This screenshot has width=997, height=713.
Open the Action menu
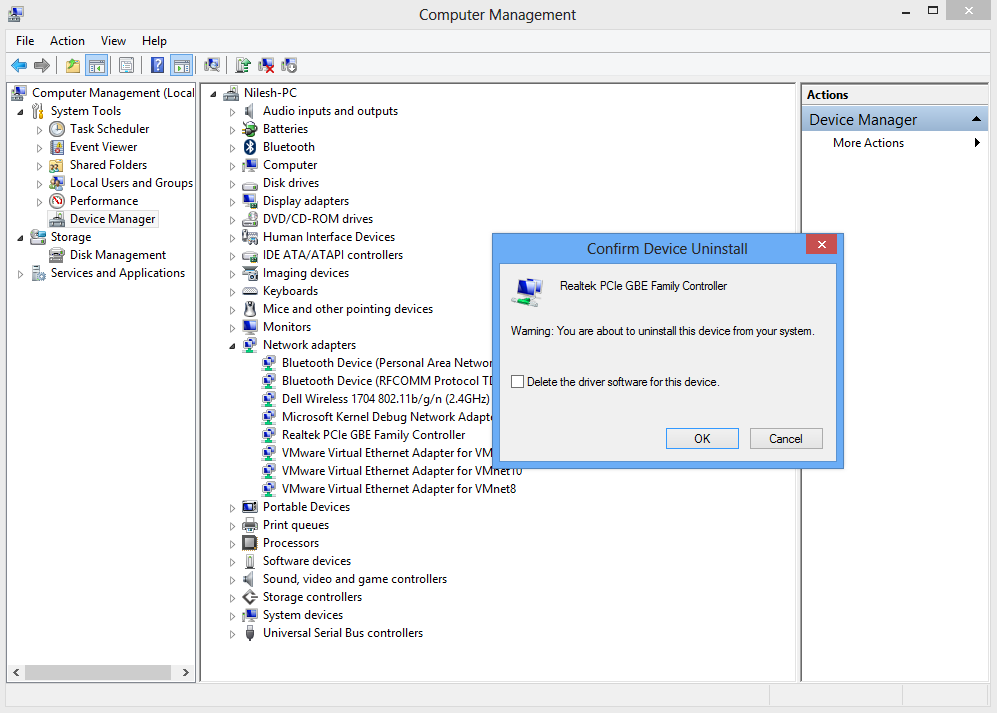point(67,41)
